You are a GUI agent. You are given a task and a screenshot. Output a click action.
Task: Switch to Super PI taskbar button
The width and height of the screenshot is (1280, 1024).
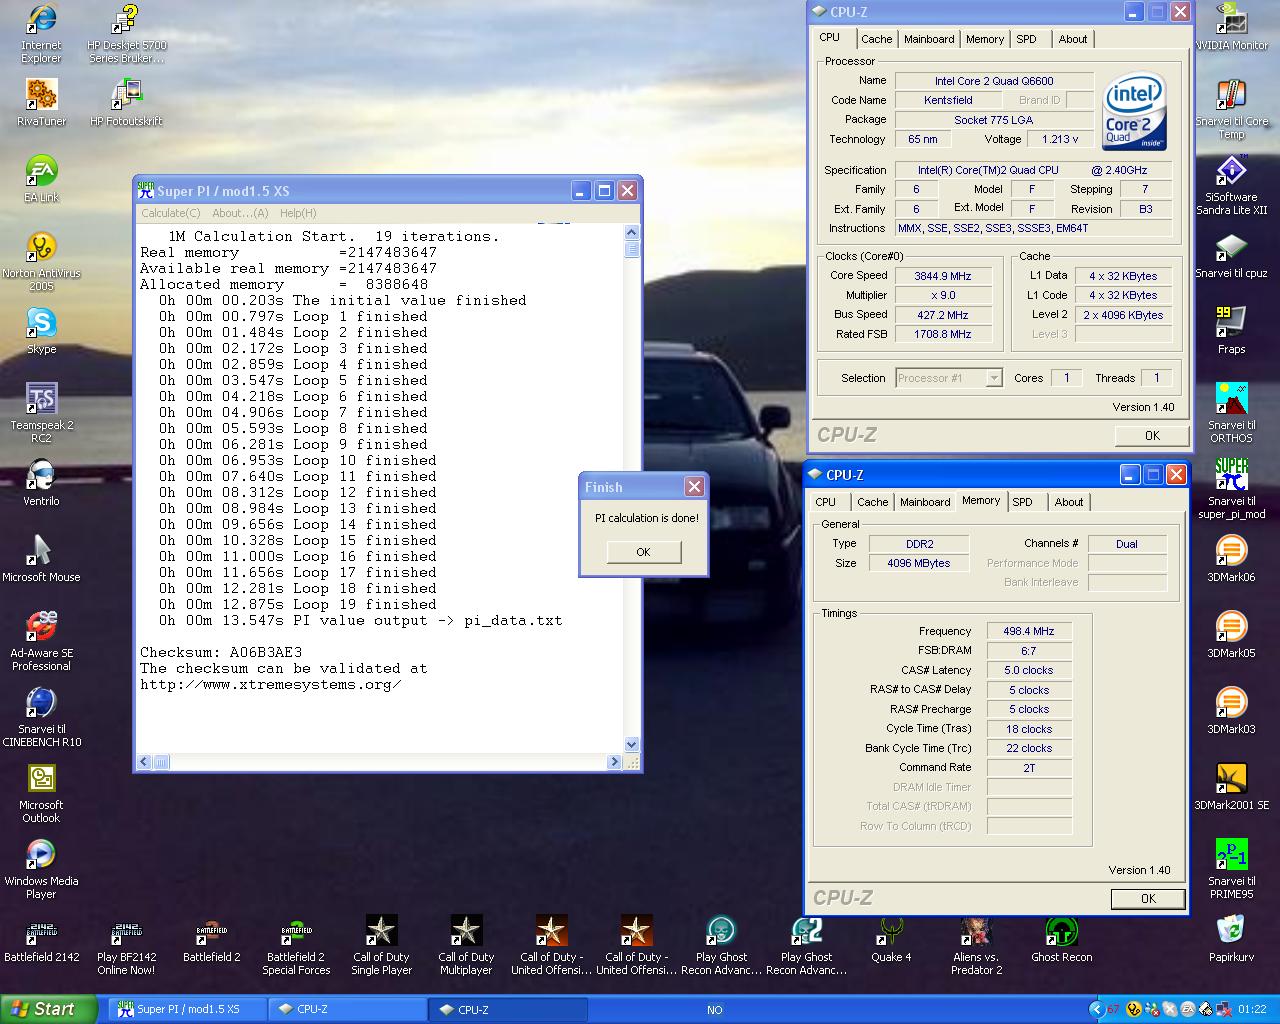pyautogui.click(x=188, y=1009)
